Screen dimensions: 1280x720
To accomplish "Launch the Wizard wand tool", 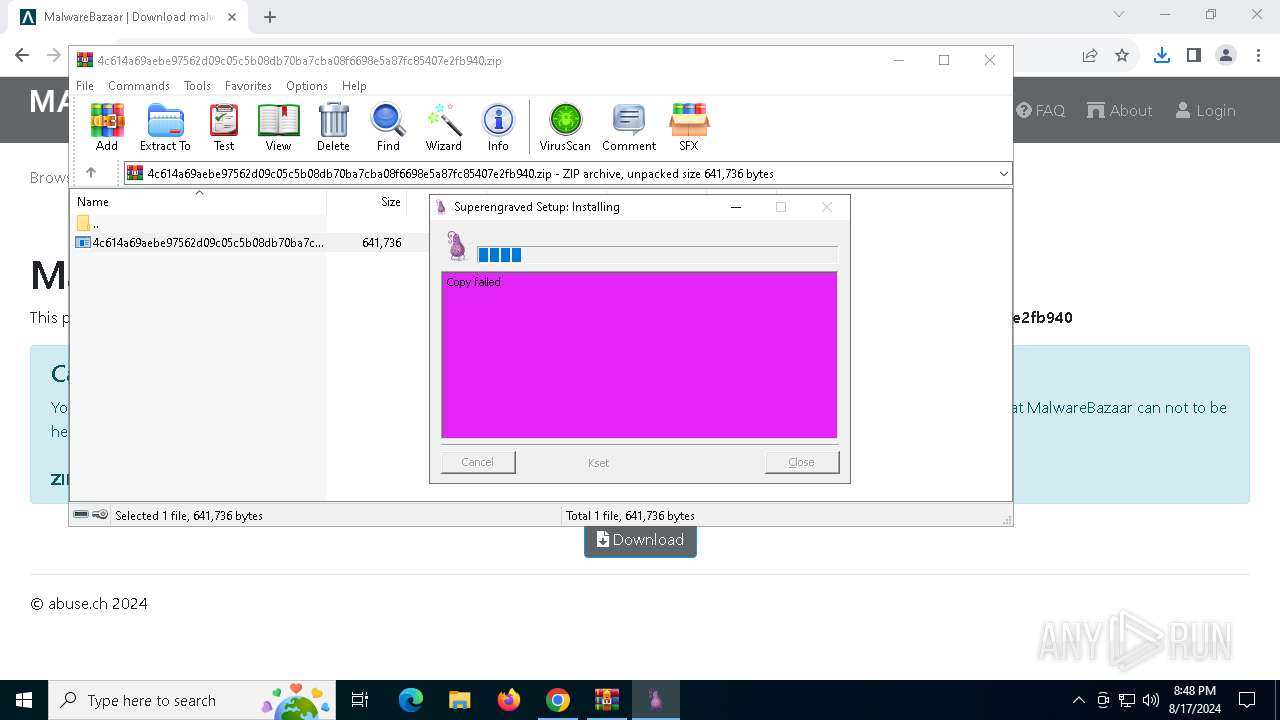I will [x=443, y=127].
